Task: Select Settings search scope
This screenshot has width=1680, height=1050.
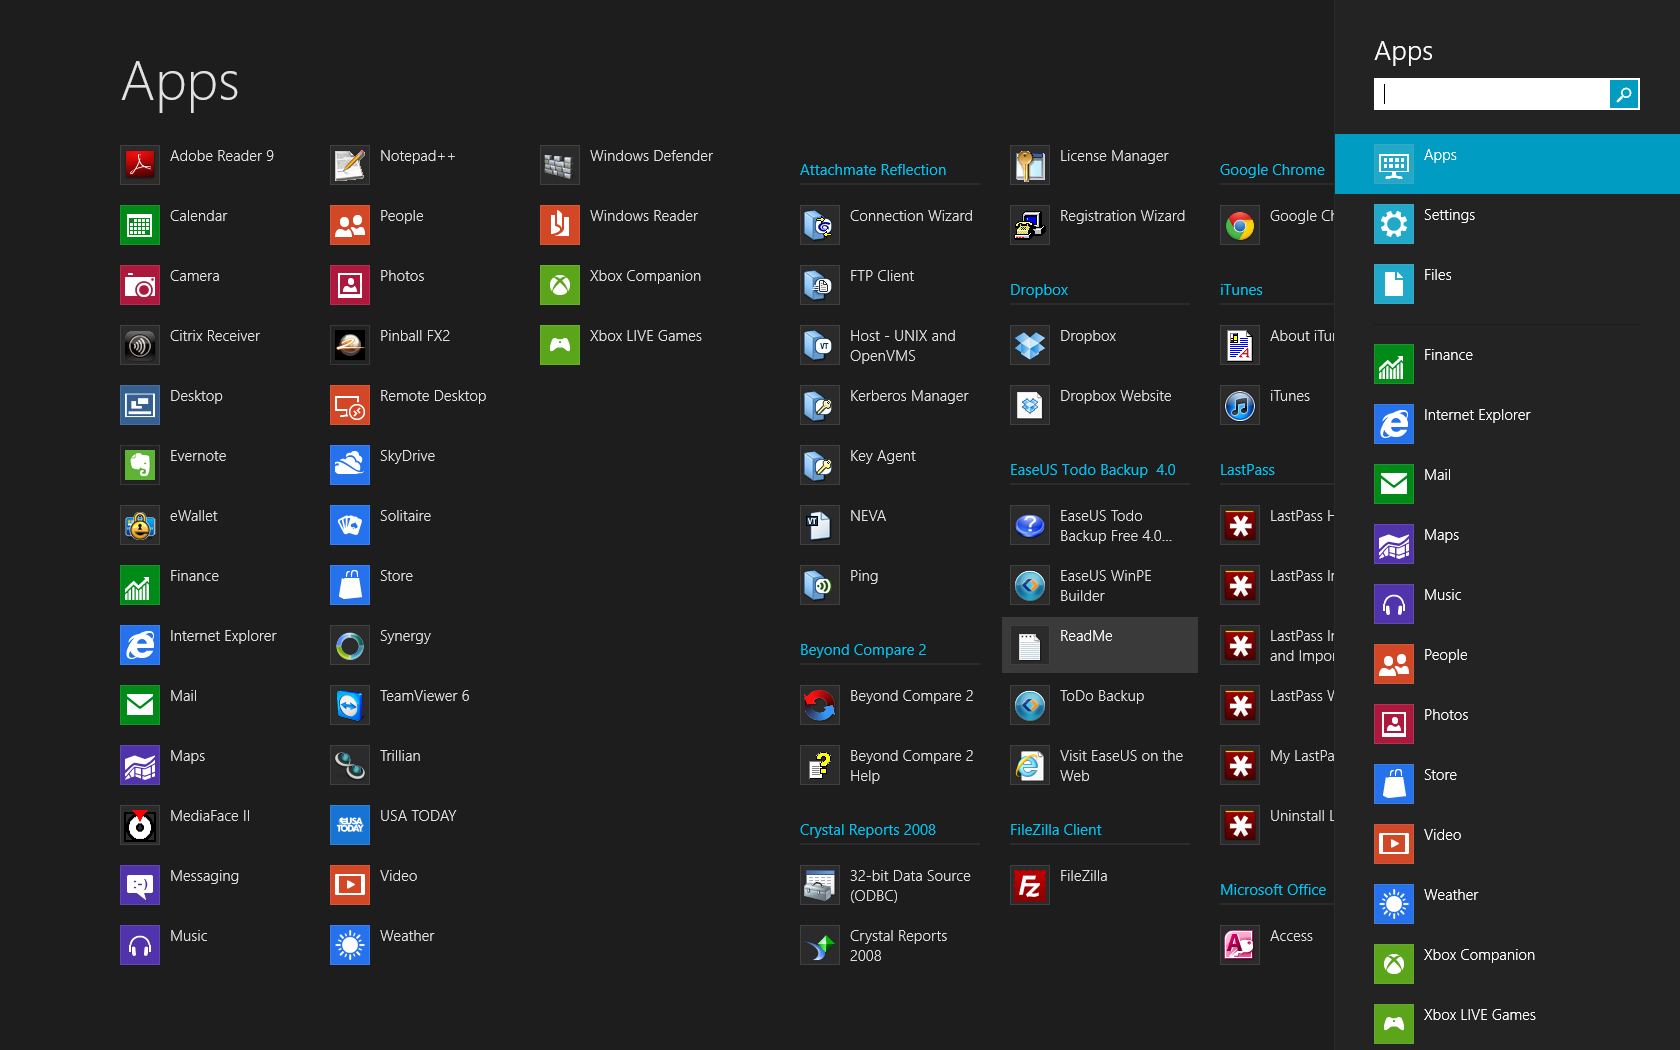Action: [x=1507, y=224]
